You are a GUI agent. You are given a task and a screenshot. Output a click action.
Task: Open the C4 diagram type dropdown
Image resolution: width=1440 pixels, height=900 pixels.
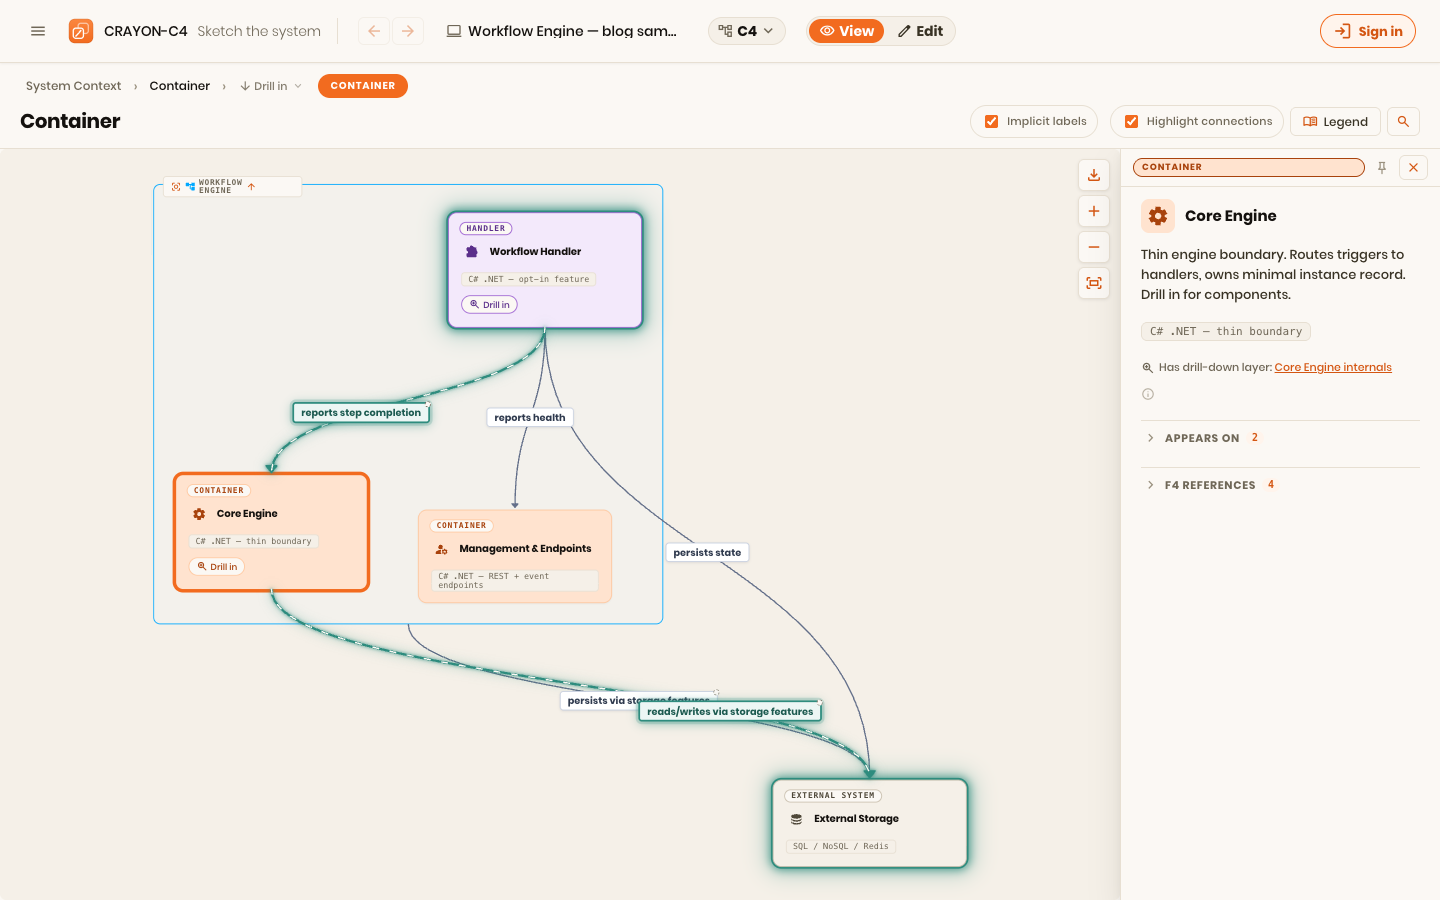click(747, 31)
